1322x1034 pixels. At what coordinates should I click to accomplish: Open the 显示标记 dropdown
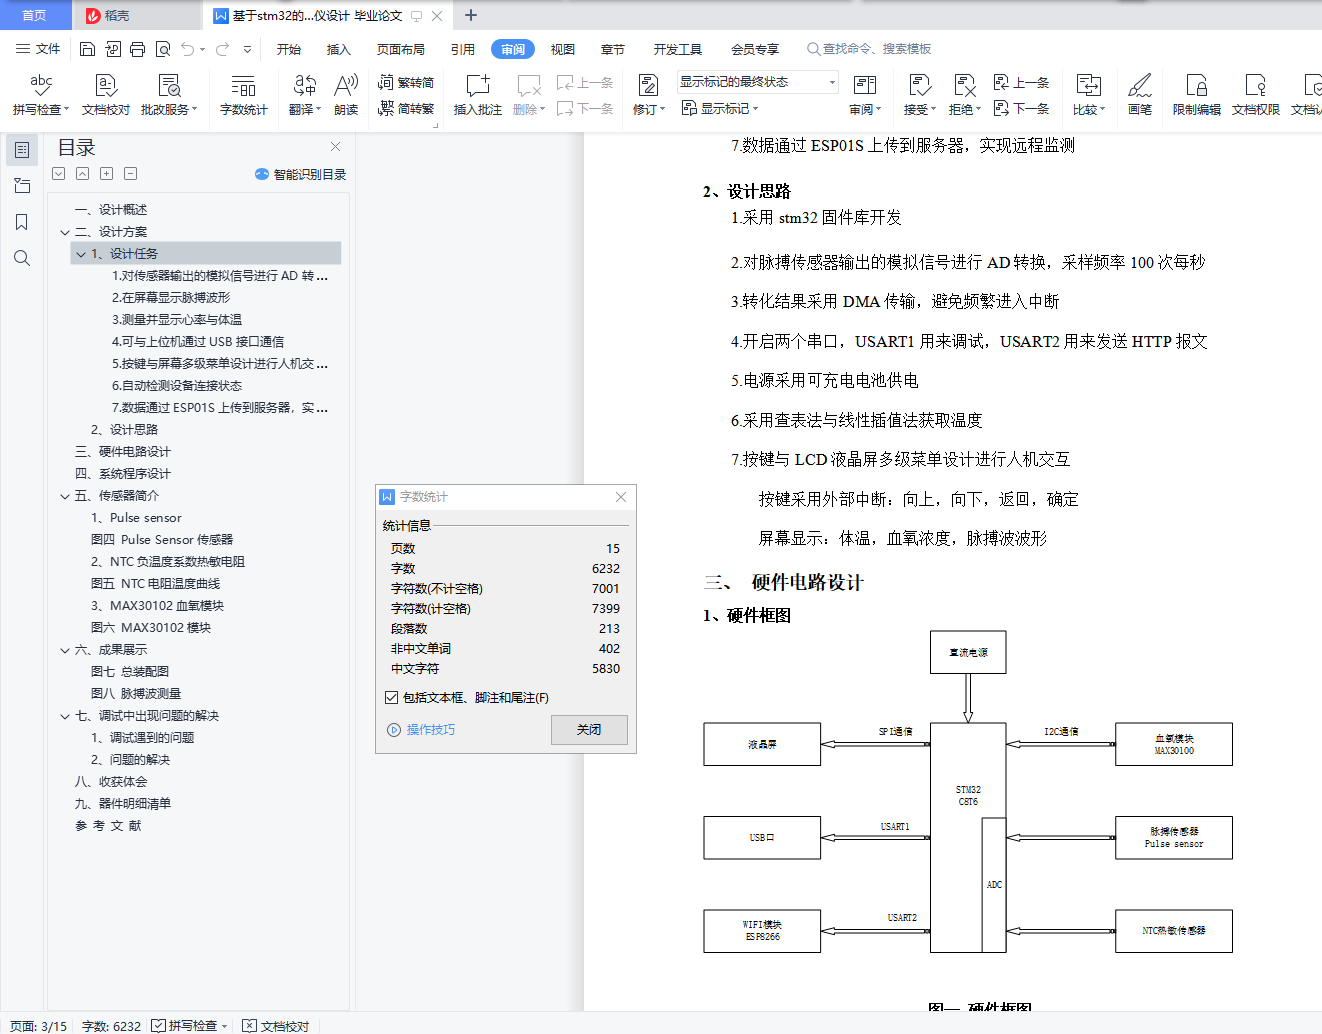tap(720, 108)
